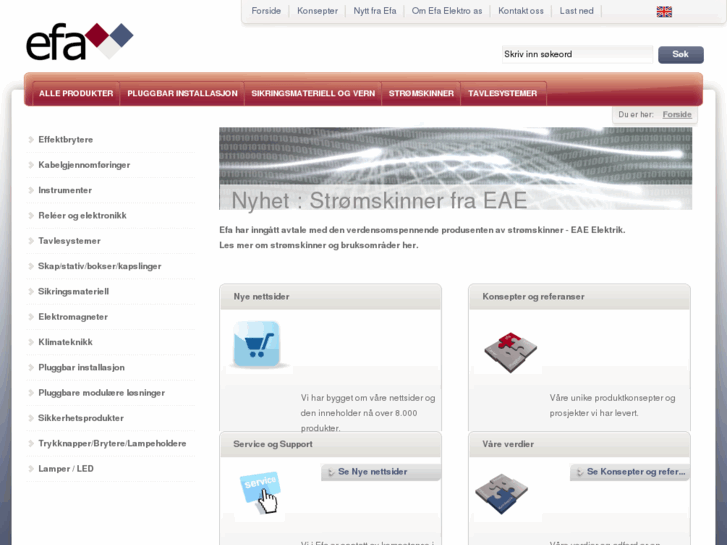The image size is (727, 545).
Task: Click Konsepter og referanser panel header
Action: point(579,297)
